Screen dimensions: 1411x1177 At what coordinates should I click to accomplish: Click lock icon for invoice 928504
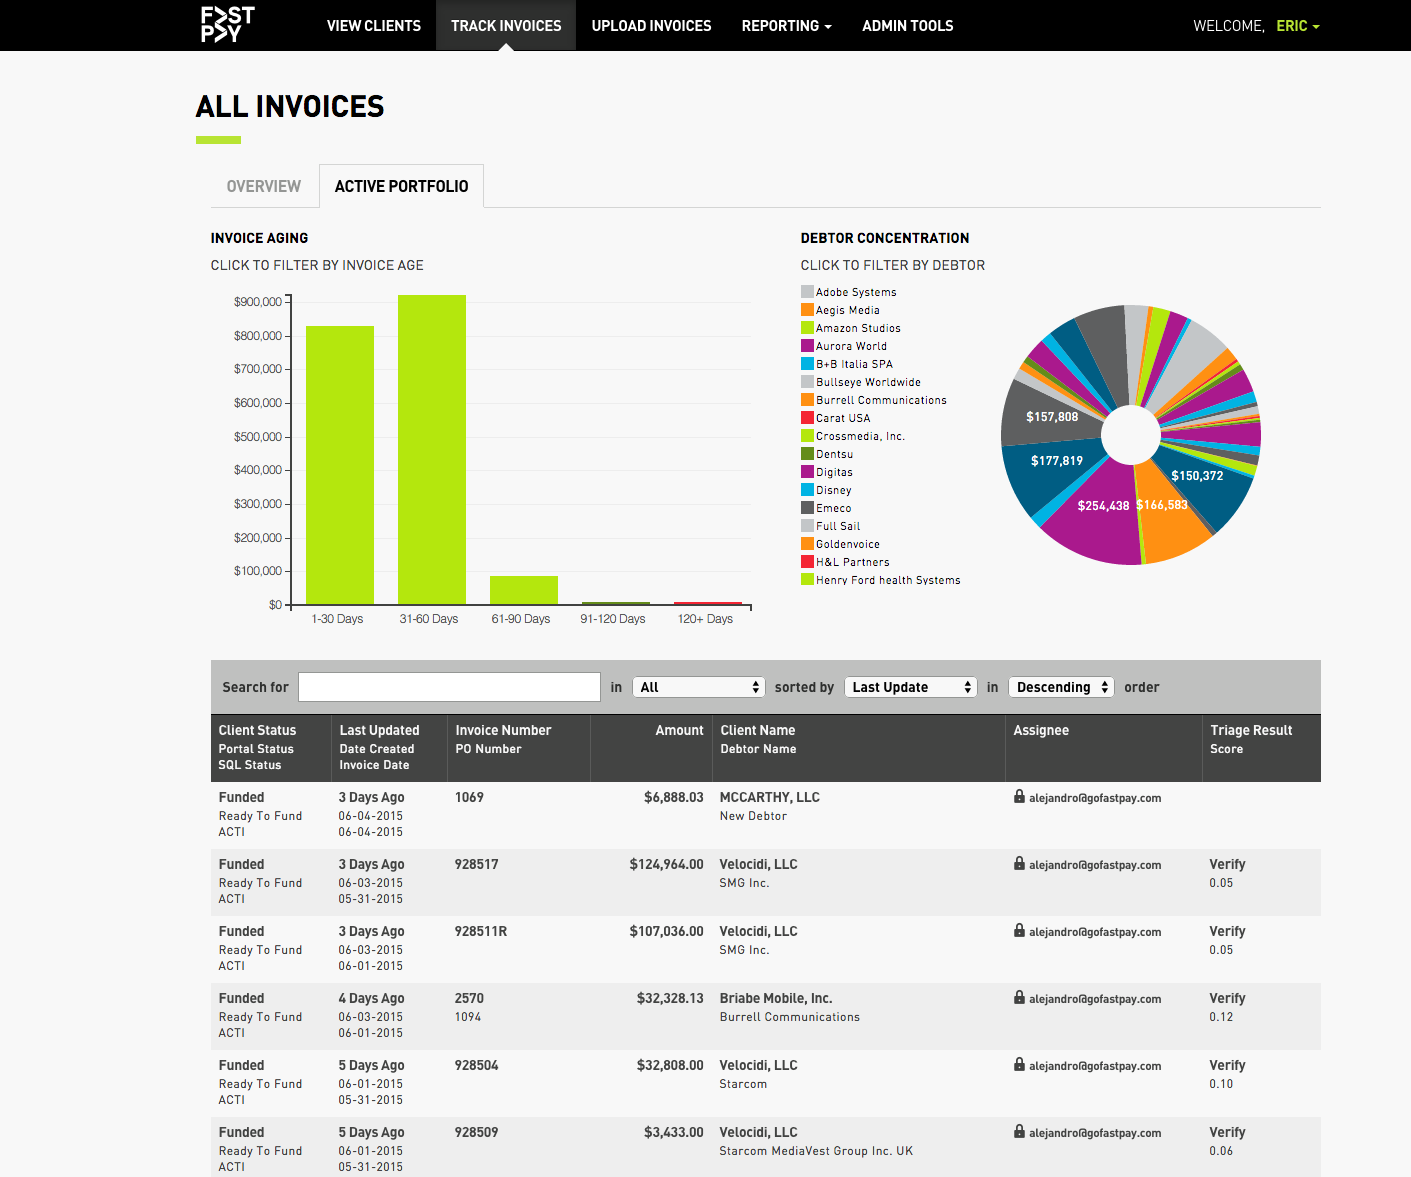pos(1019,1065)
